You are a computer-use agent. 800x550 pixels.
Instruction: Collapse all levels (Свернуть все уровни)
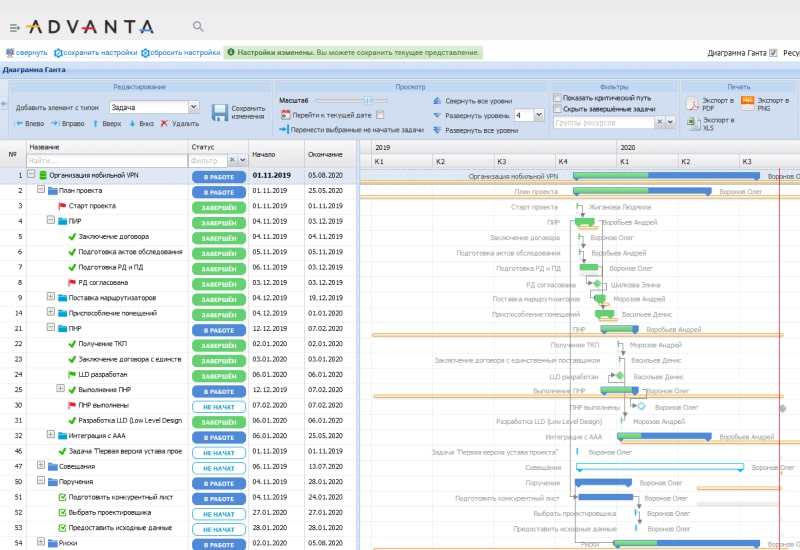pyautogui.click(x=437, y=101)
